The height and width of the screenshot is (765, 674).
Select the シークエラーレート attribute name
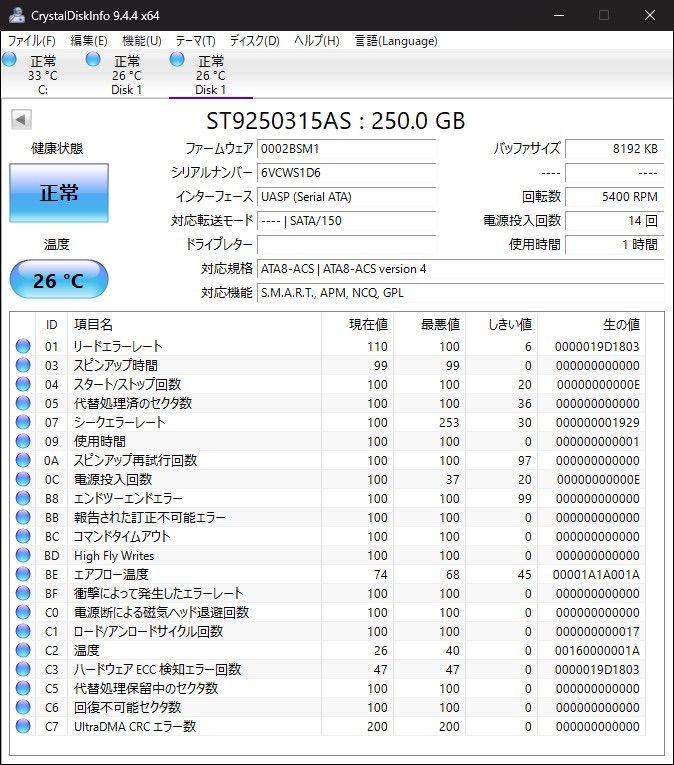coord(119,423)
